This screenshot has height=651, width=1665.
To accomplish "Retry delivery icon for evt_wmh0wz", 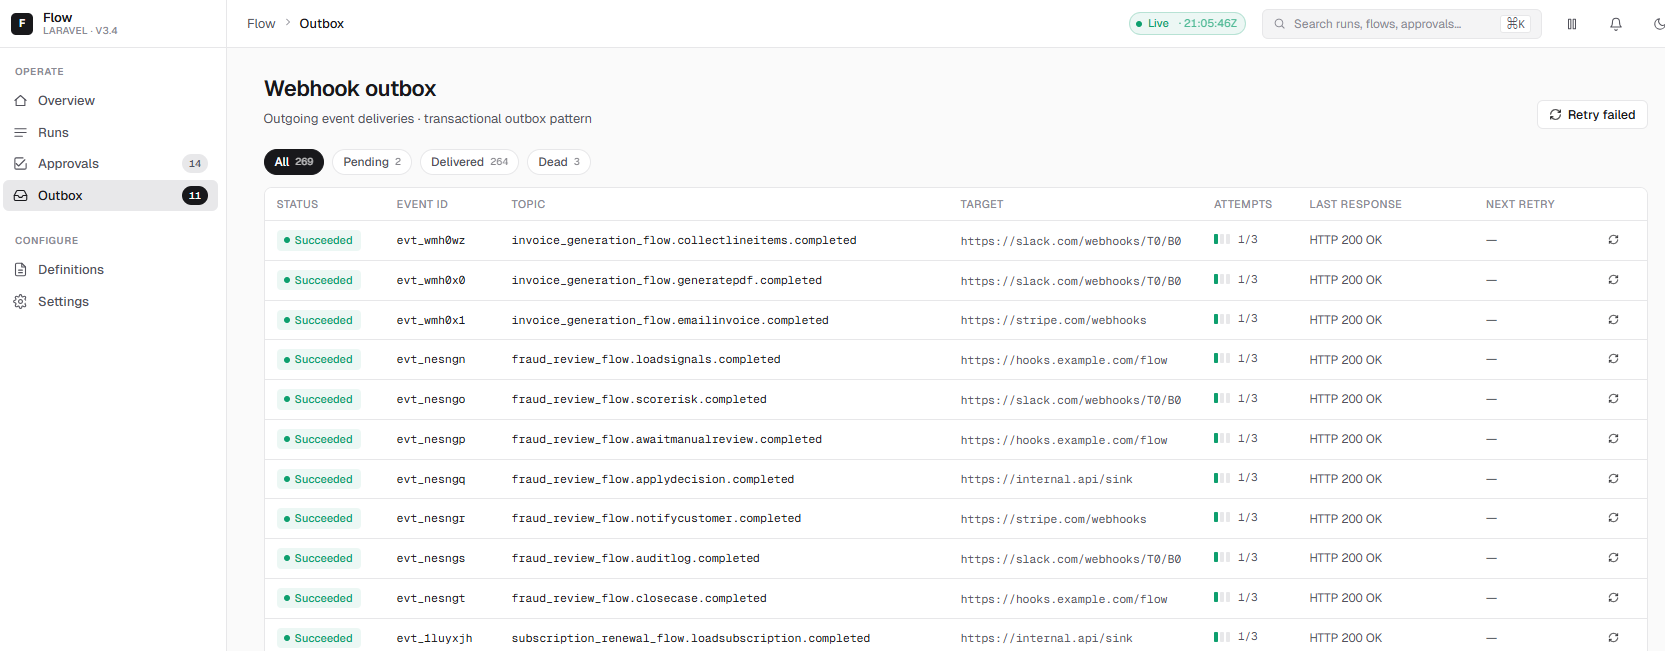I will click(1613, 240).
